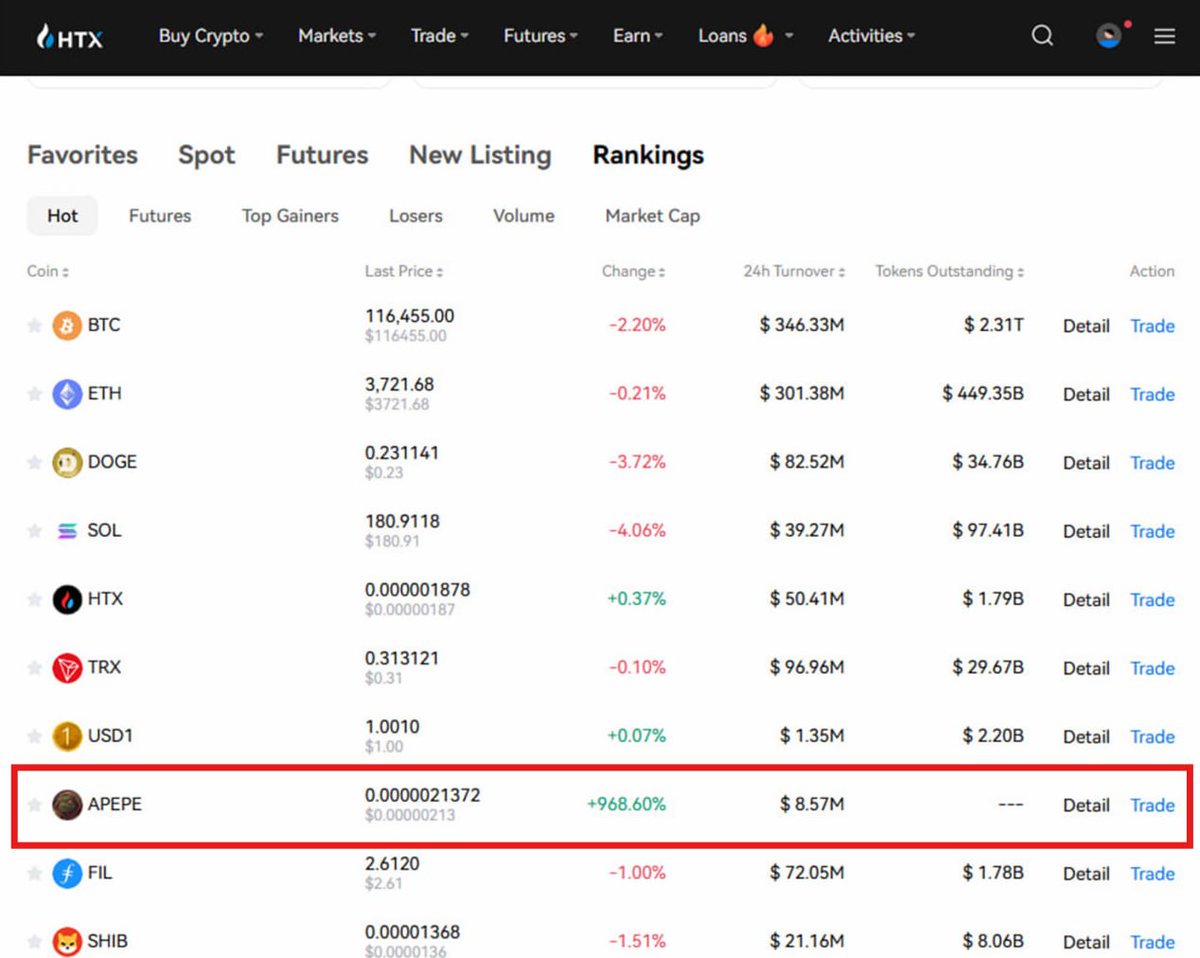Click the SOL coin icon
1200x958 pixels.
pyautogui.click(x=67, y=531)
